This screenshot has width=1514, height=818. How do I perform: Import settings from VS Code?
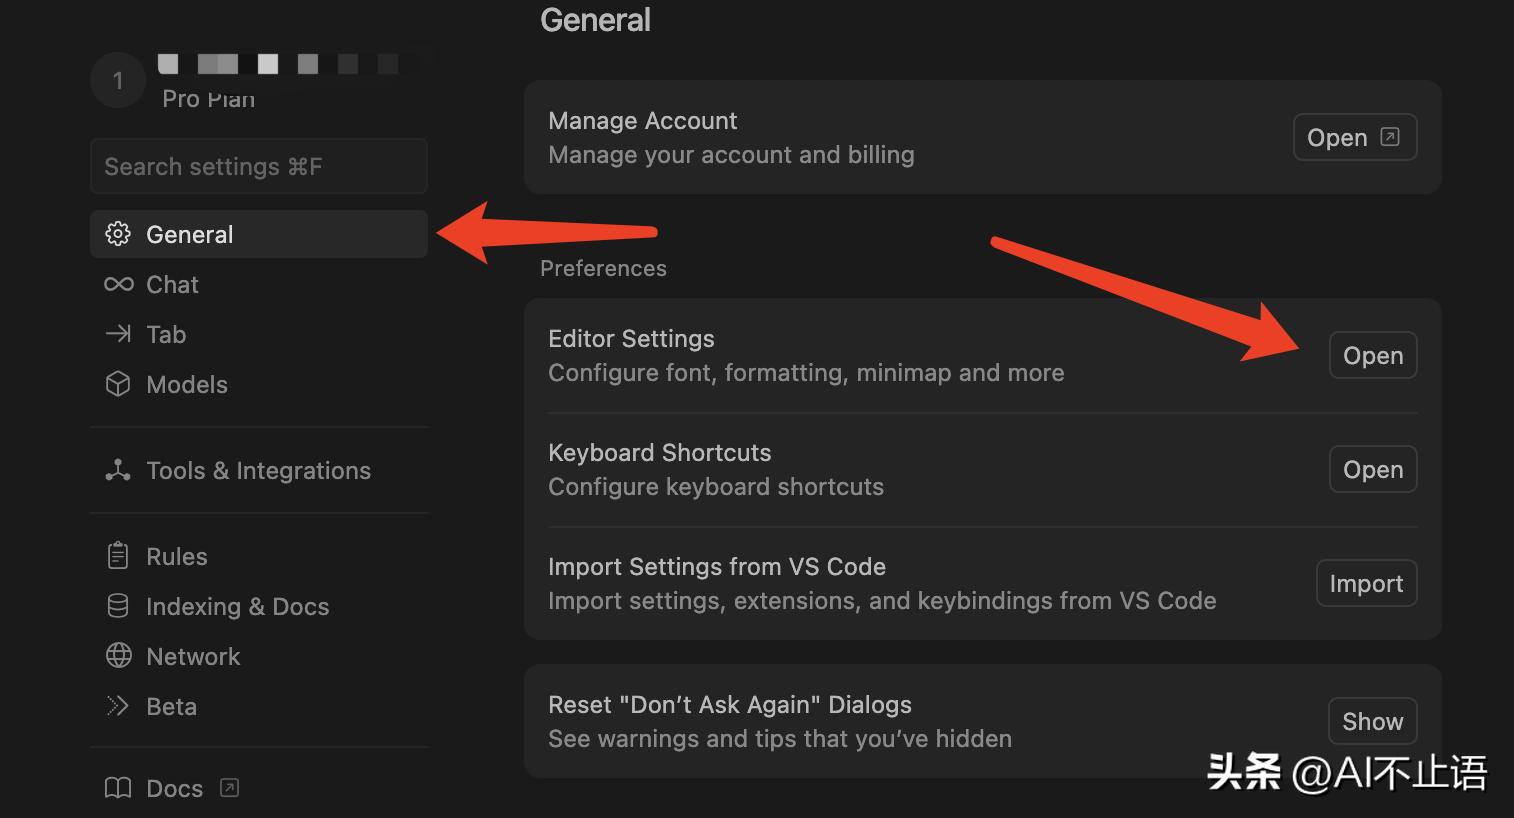(1366, 583)
